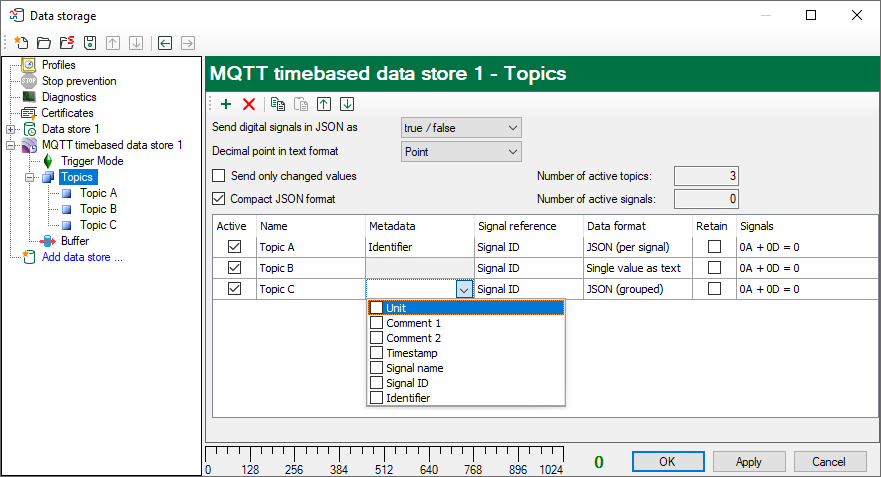Toggle Active checkbox for Topic B
This screenshot has height=477, width=881.
234,267
